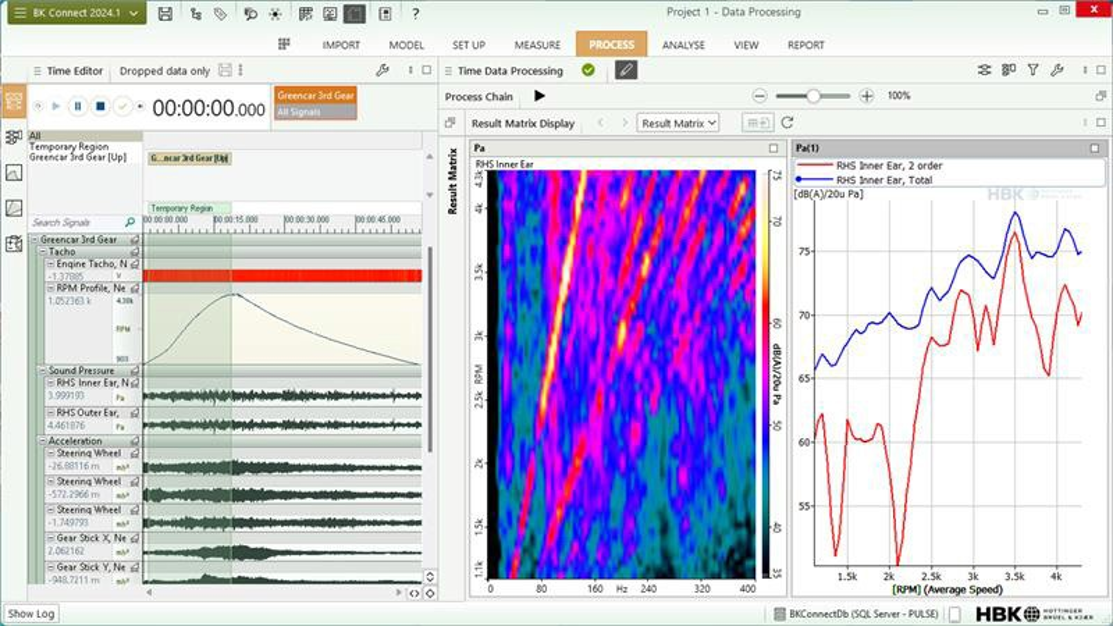Open the BK Connect 2024.1 main menu dropdown

(x=77, y=13)
